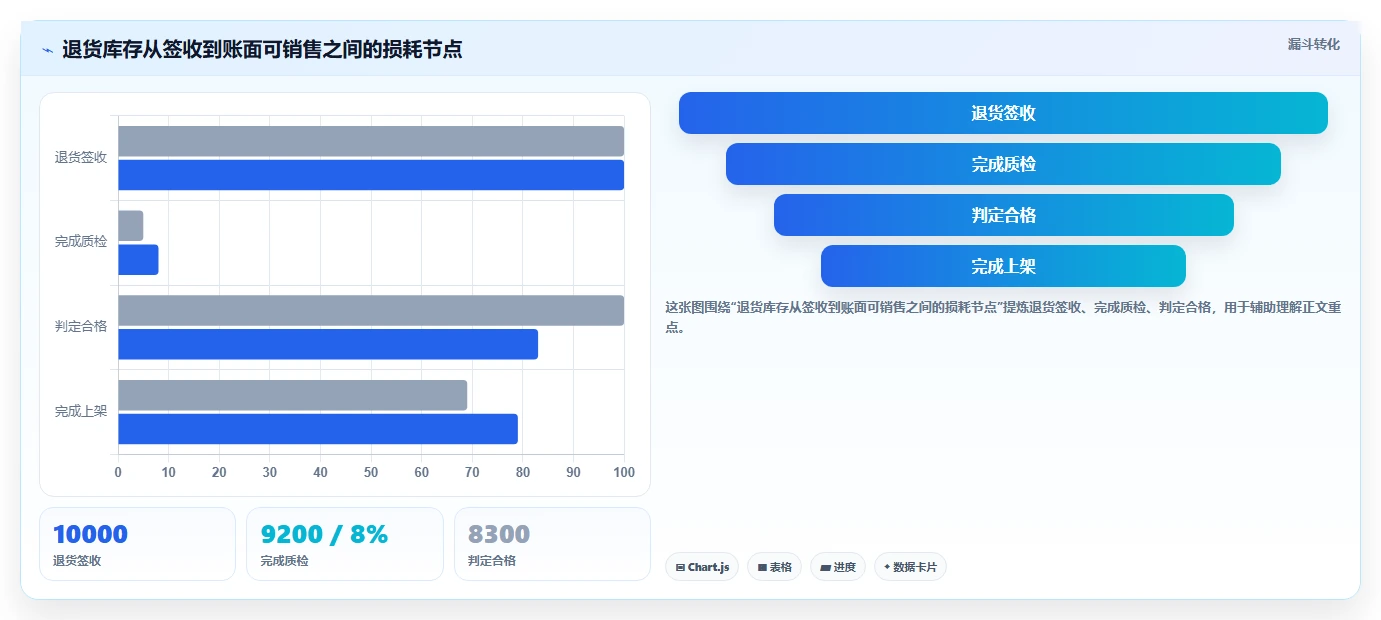Click the 数据卡片 tag pill
Viewport: 1381px width, 620px height.
(x=910, y=567)
